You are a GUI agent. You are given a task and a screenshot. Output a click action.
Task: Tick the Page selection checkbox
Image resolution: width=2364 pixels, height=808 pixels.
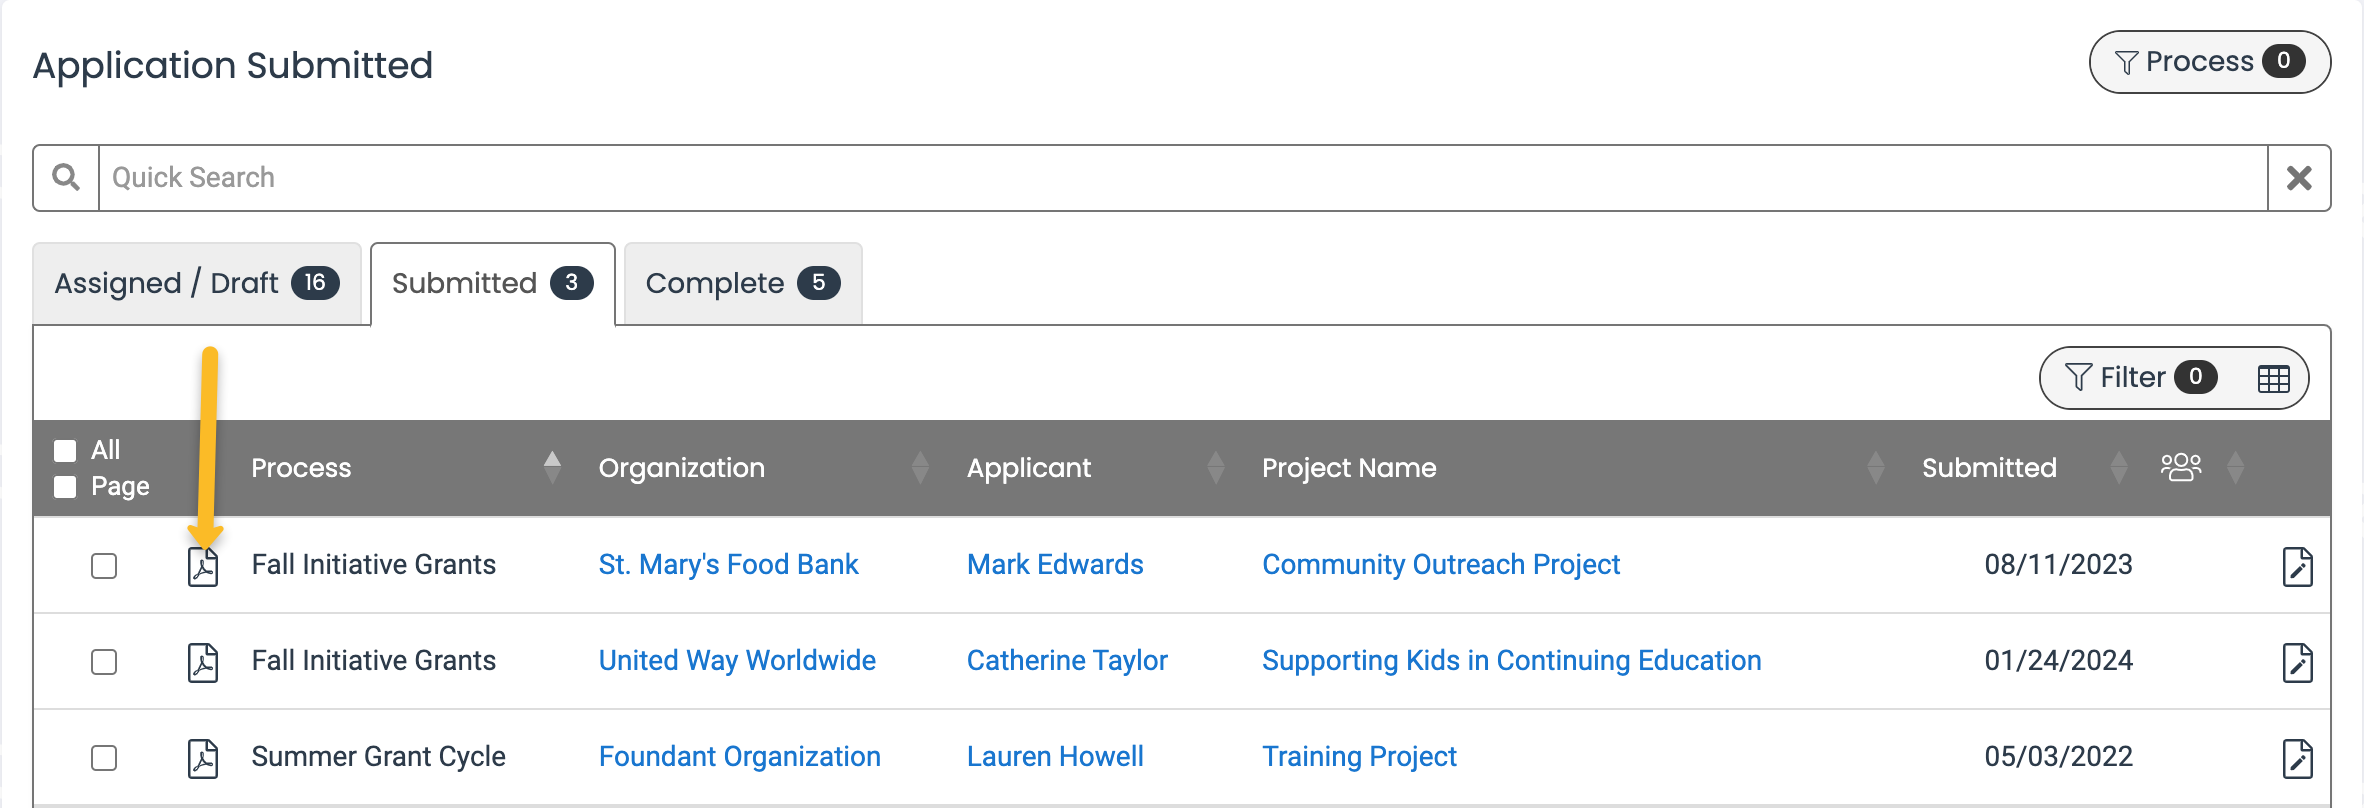click(66, 487)
